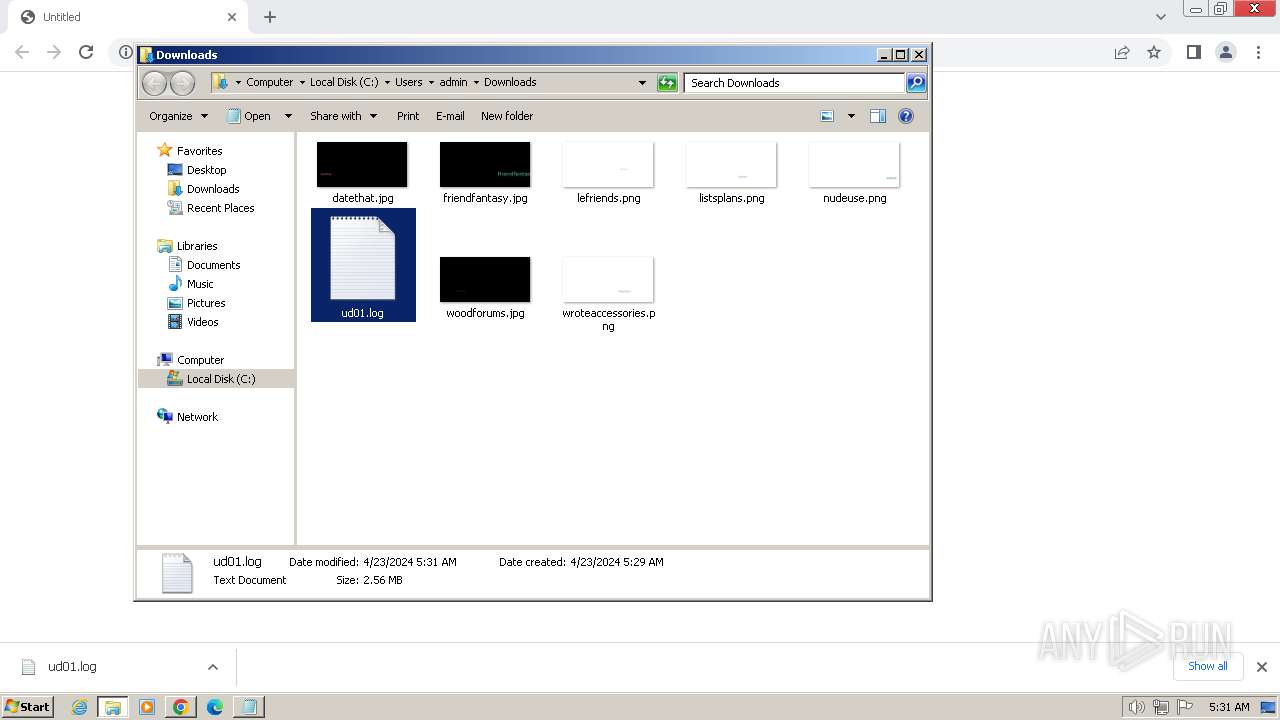
Task: Click the Open toolbar button
Action: point(249,116)
